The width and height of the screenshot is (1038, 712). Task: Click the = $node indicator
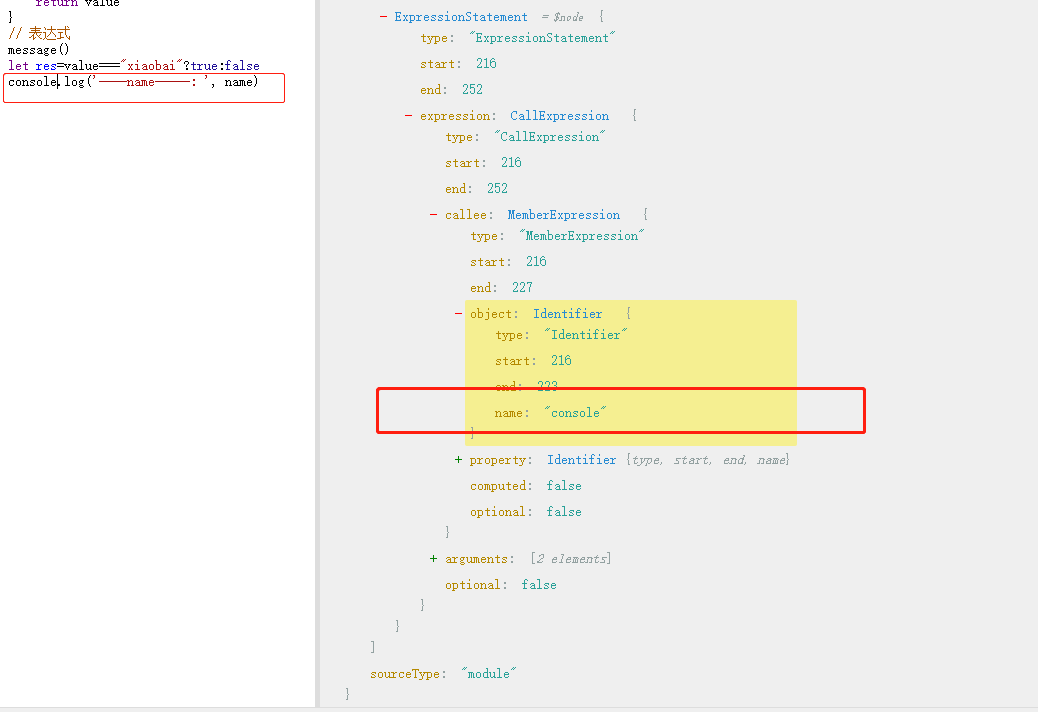point(561,17)
